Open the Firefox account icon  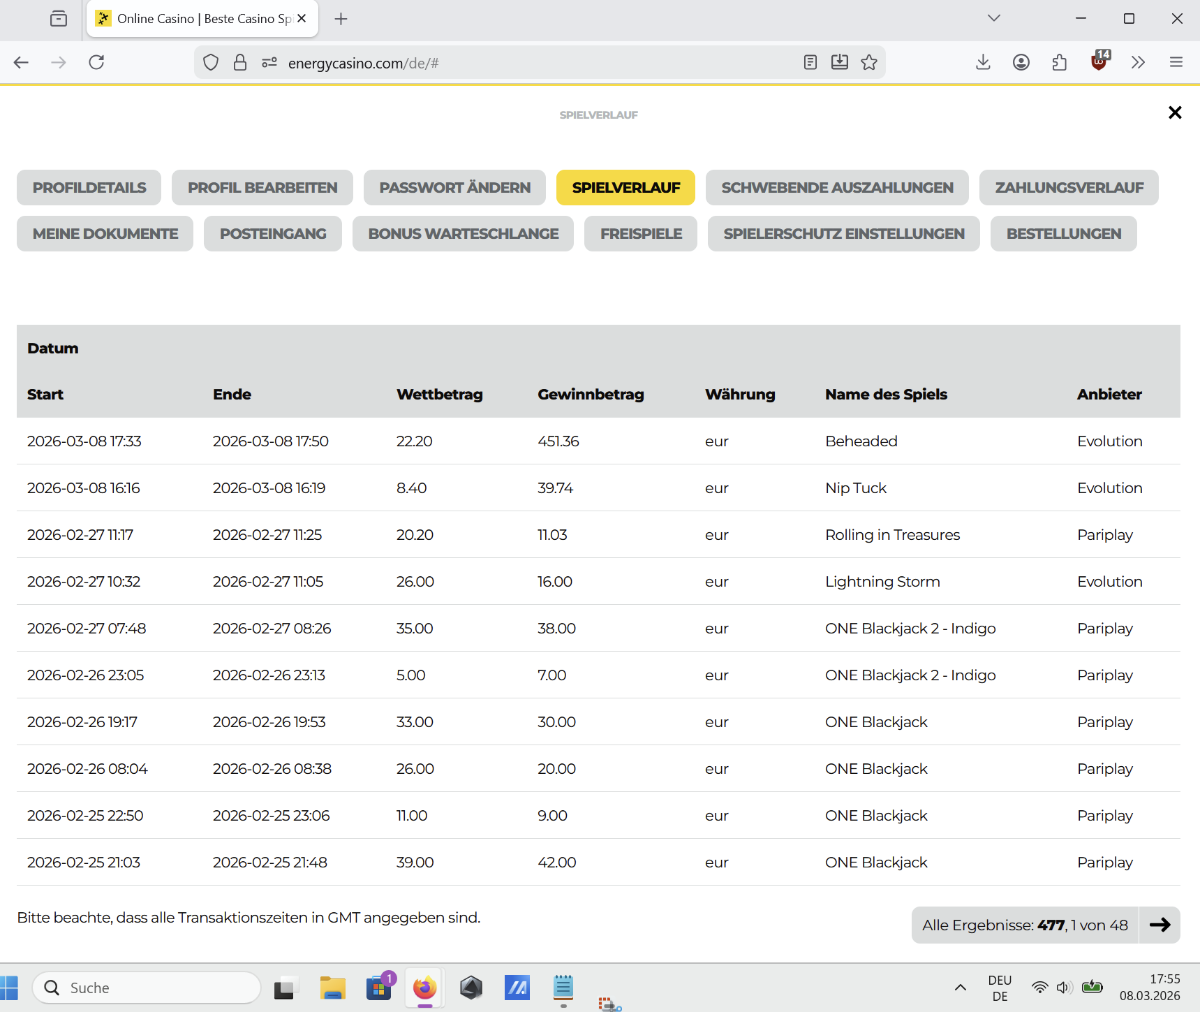point(1021,62)
